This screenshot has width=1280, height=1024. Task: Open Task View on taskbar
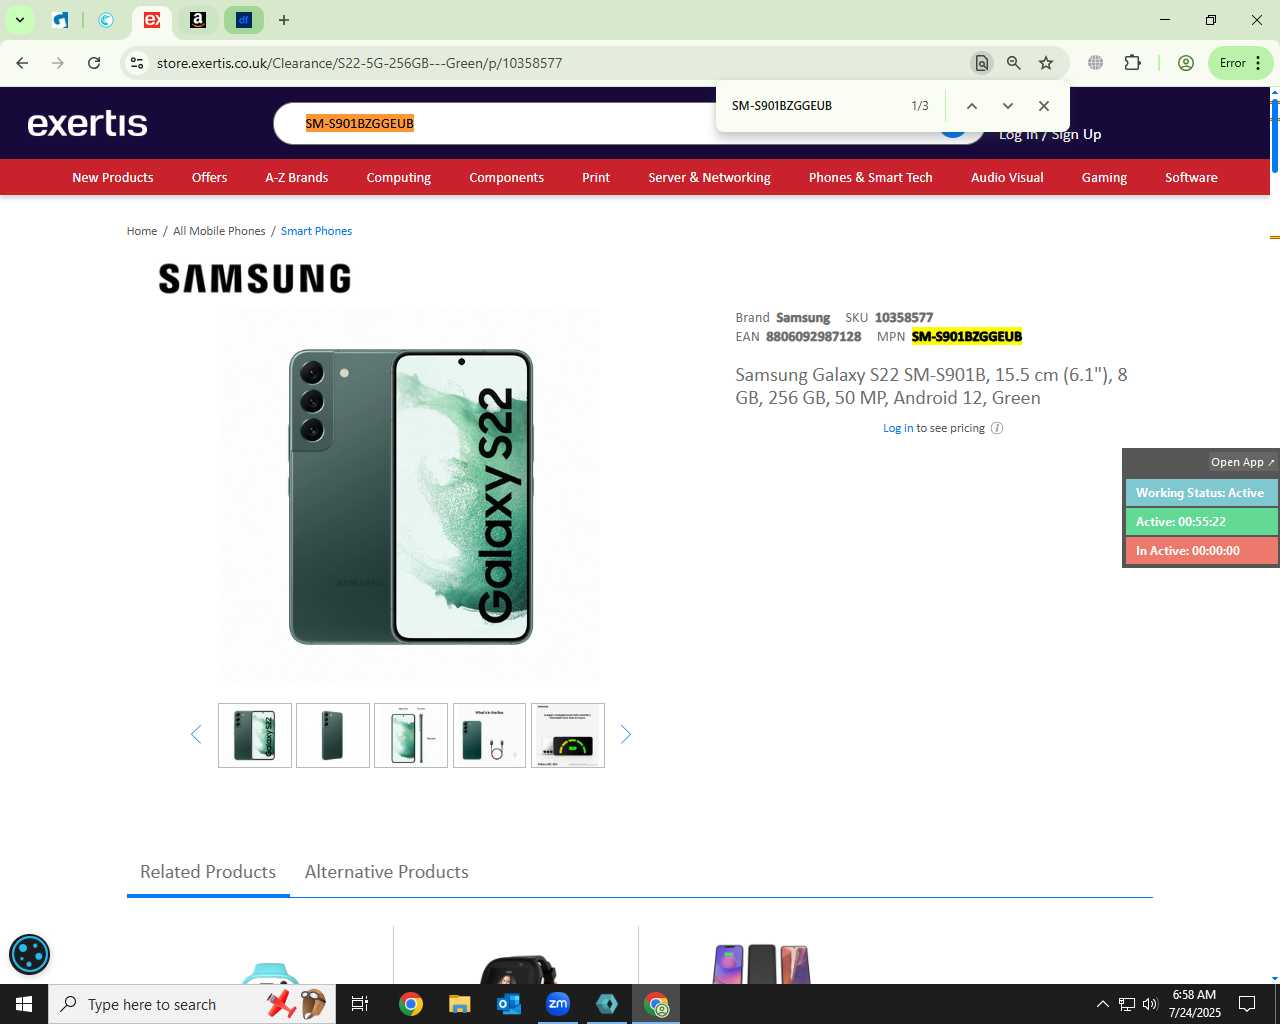(x=360, y=1004)
